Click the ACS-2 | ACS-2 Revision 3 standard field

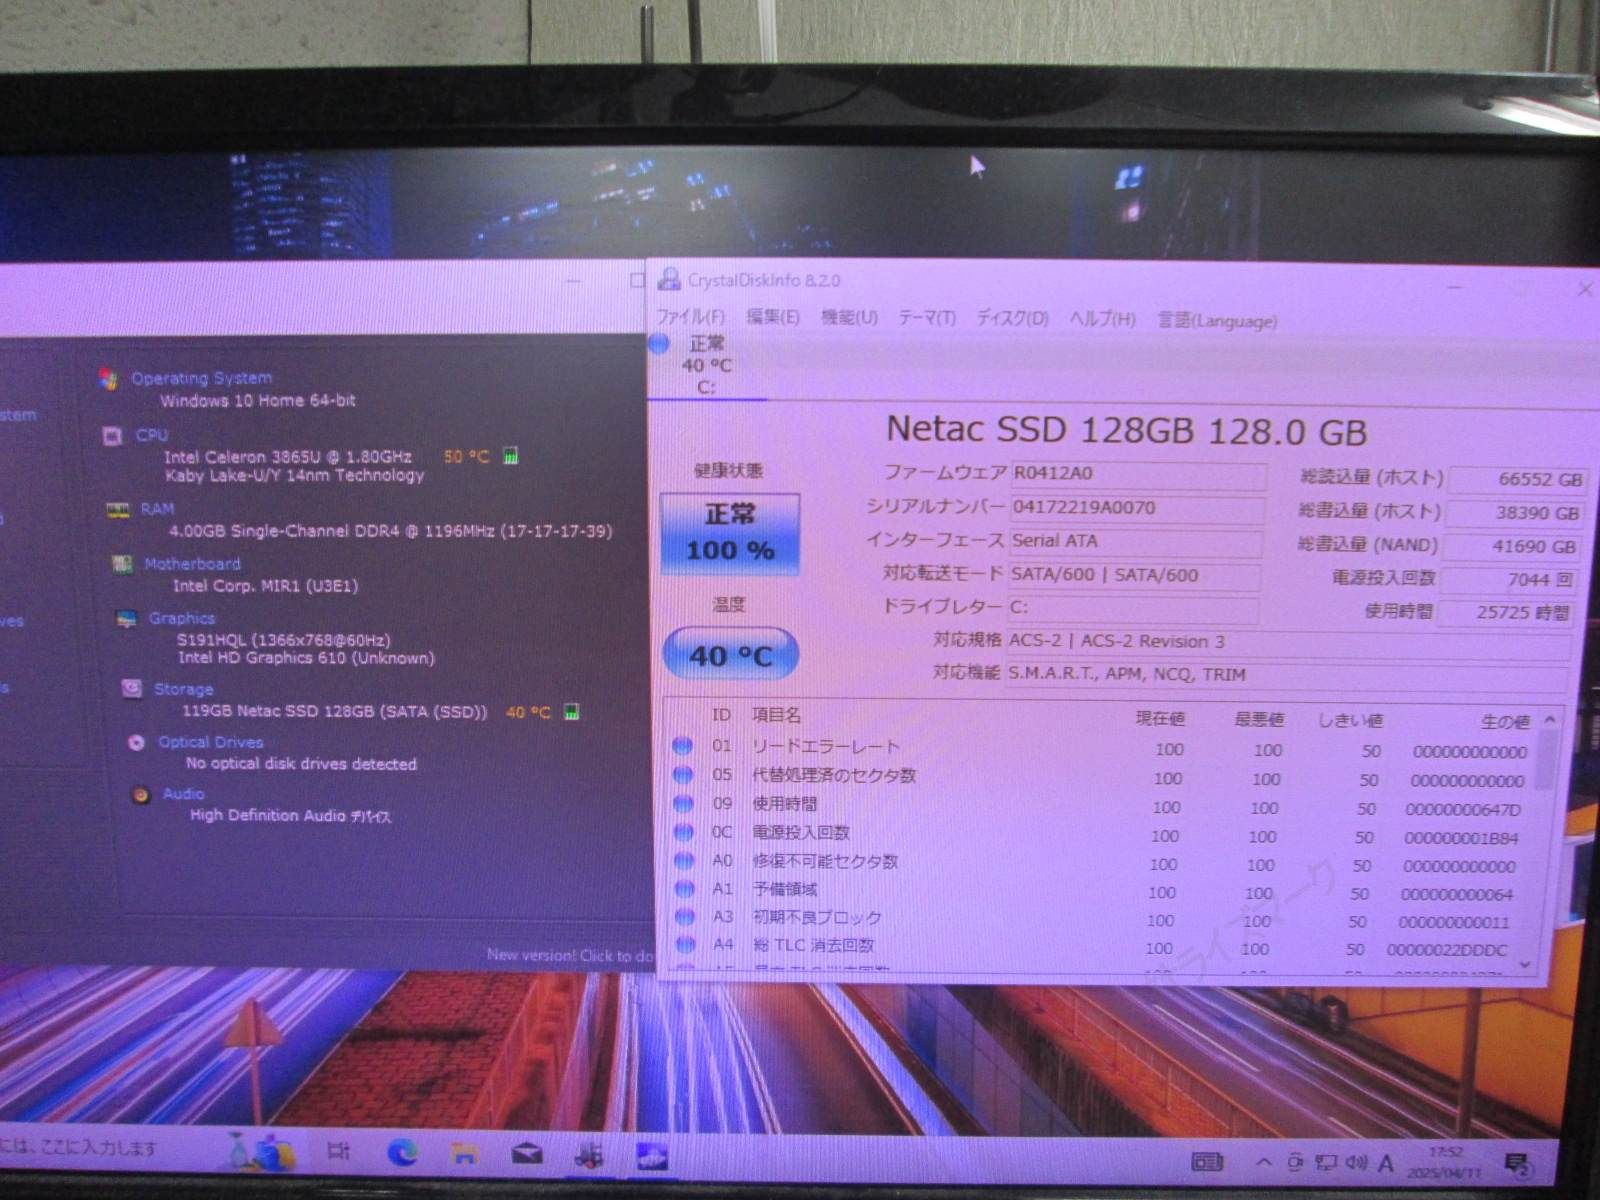pyautogui.click(x=1287, y=642)
